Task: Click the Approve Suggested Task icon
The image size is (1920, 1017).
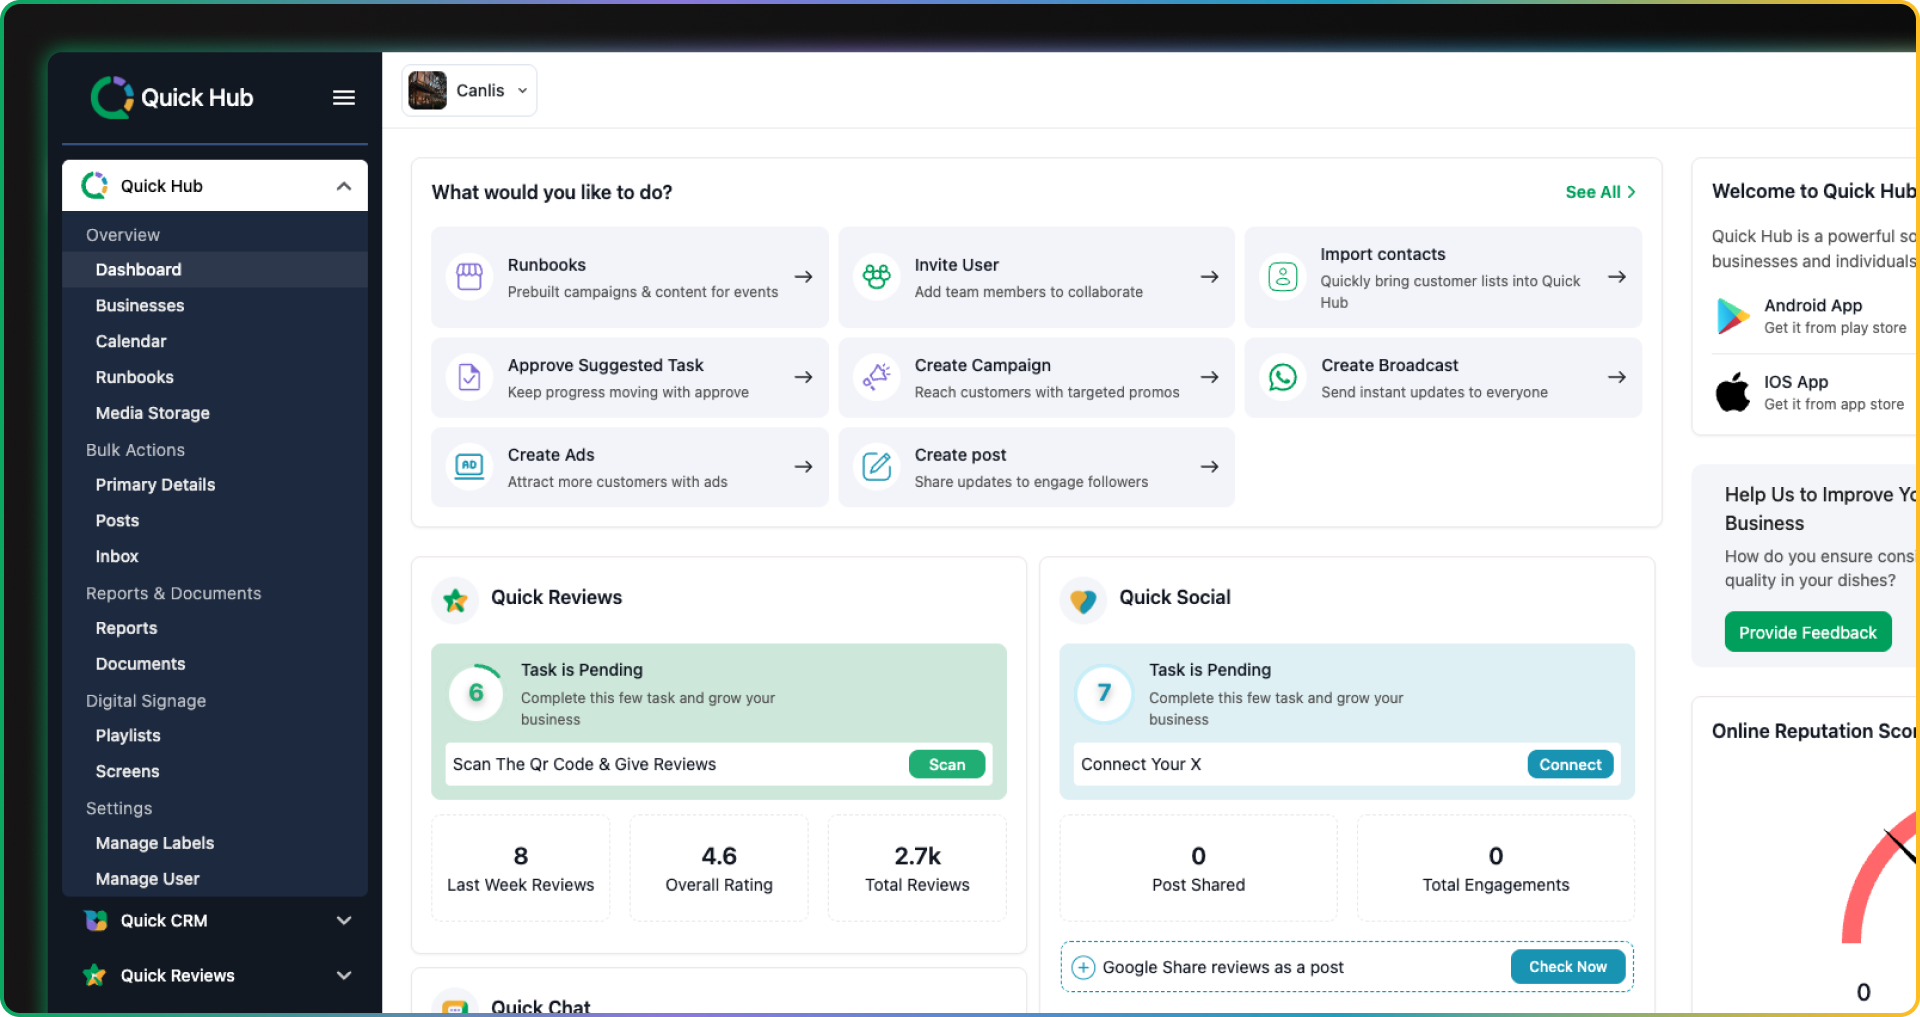Action: point(469,377)
